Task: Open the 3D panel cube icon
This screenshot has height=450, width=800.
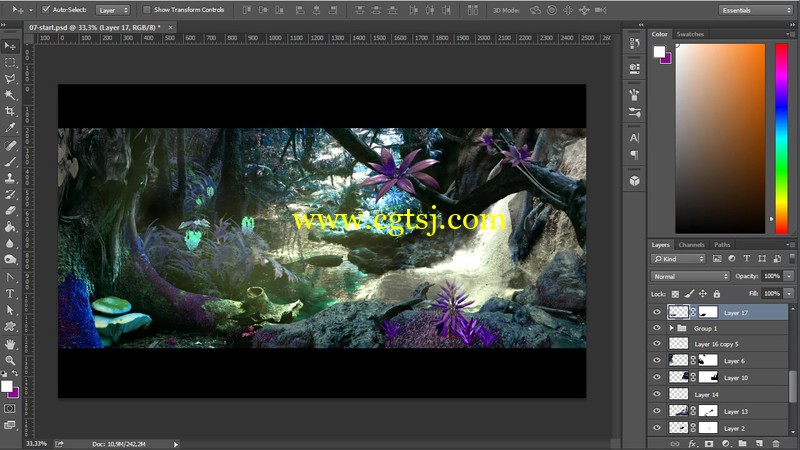Action: click(x=634, y=181)
